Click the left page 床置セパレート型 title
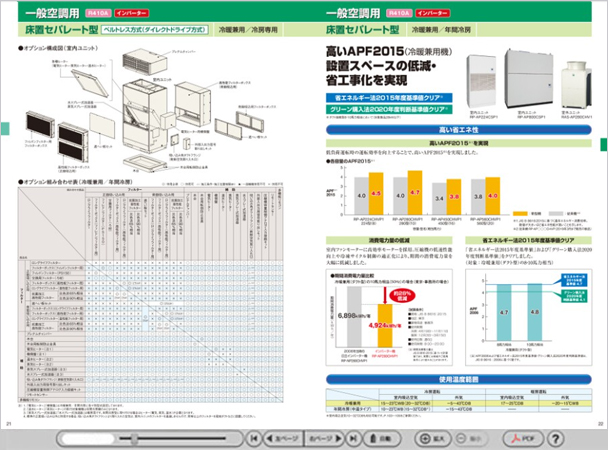The width and height of the screenshot is (608, 450). [x=61, y=30]
